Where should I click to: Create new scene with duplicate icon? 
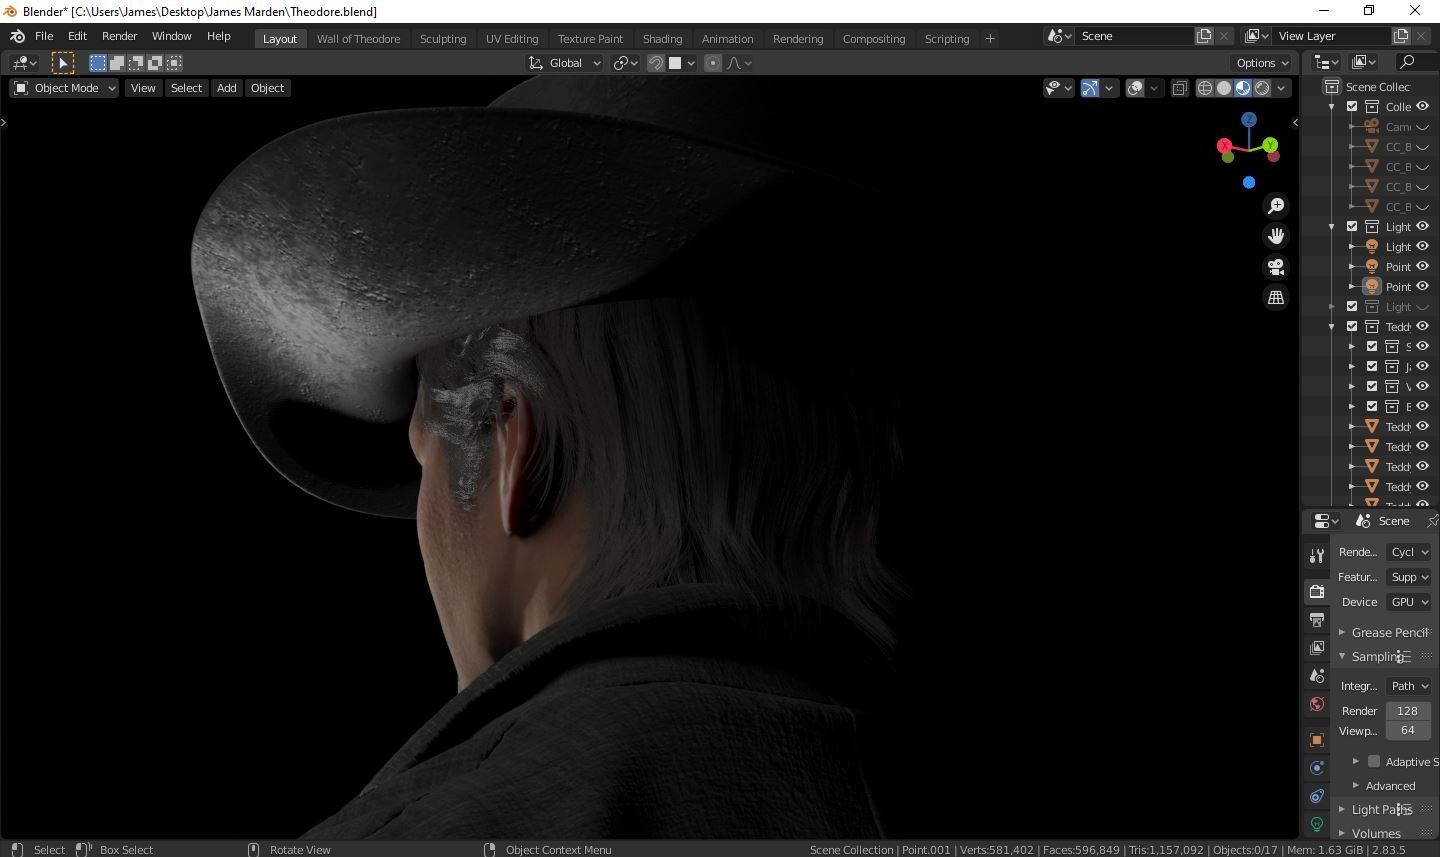pos(1204,36)
